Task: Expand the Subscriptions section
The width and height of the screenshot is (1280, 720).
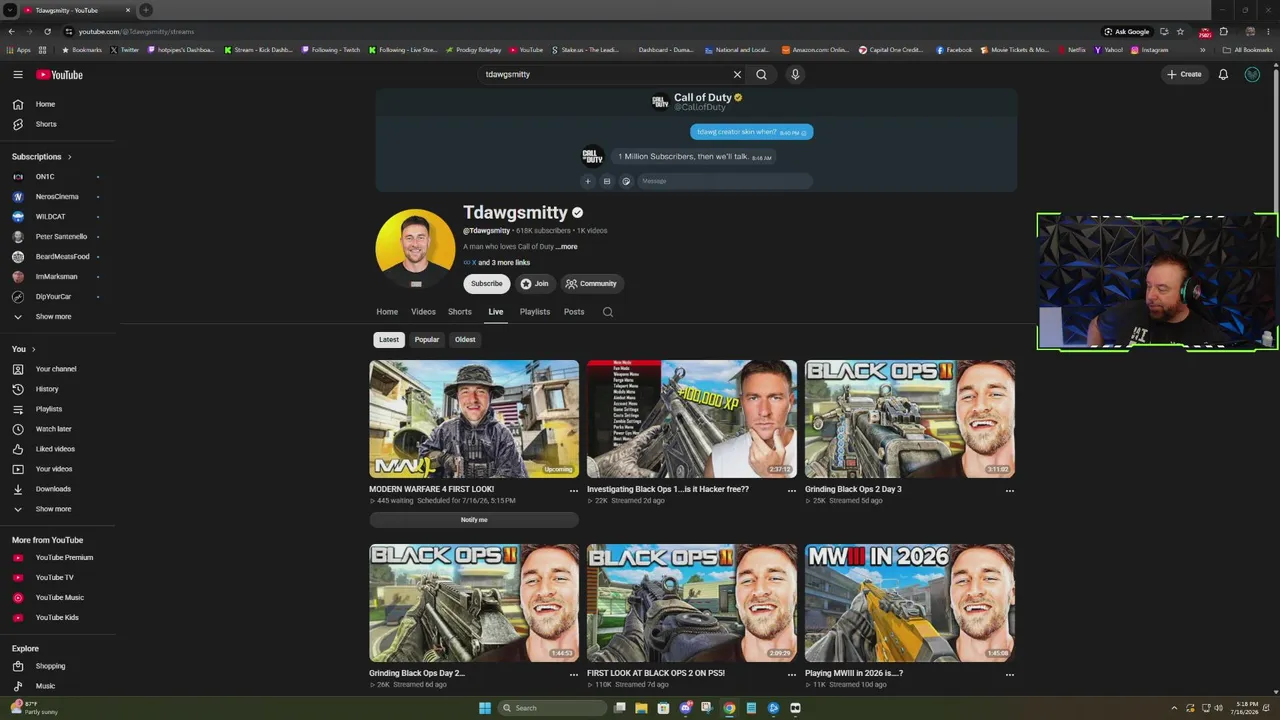Action: click(x=42, y=157)
